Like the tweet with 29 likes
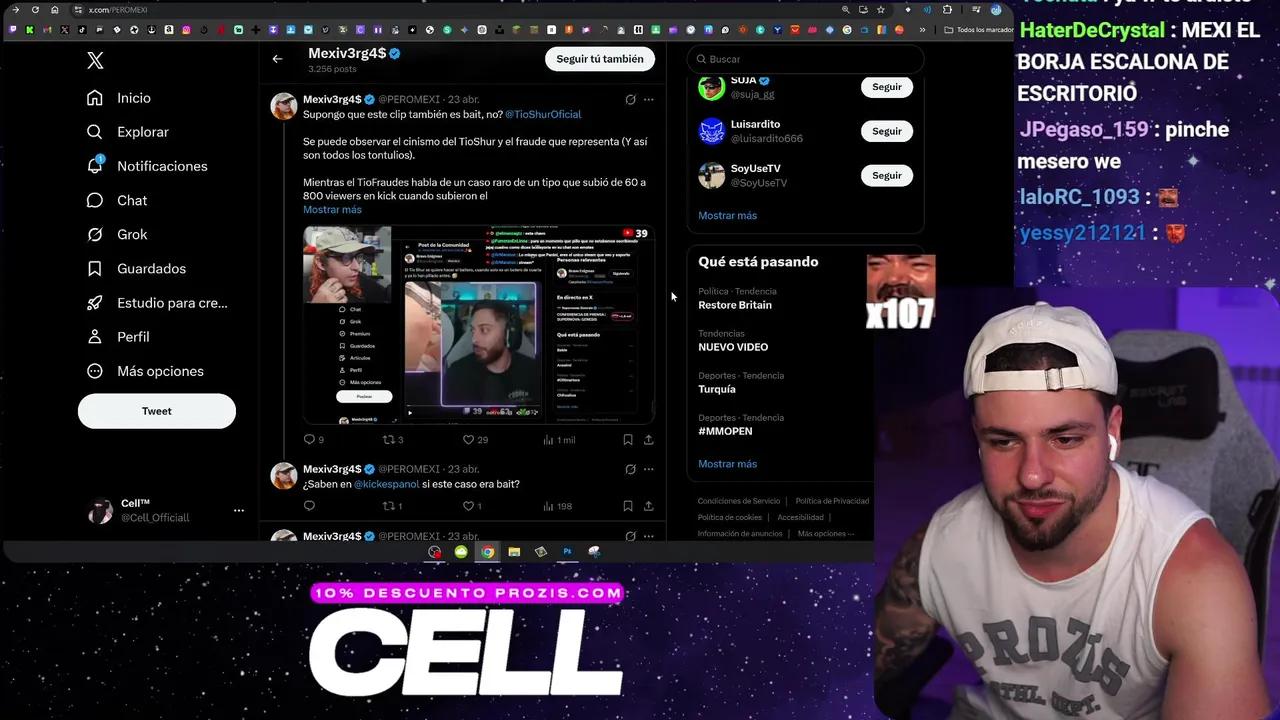This screenshot has height=720, width=1280. 475,440
